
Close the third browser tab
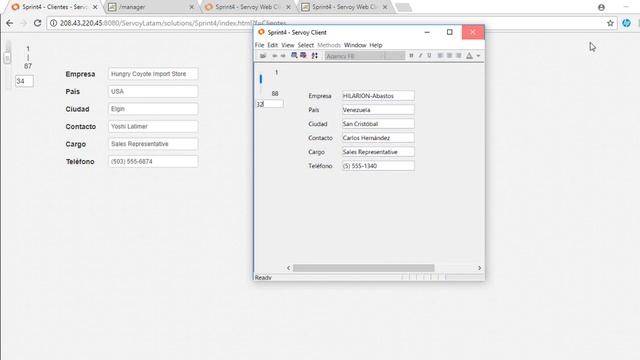pos(288,7)
